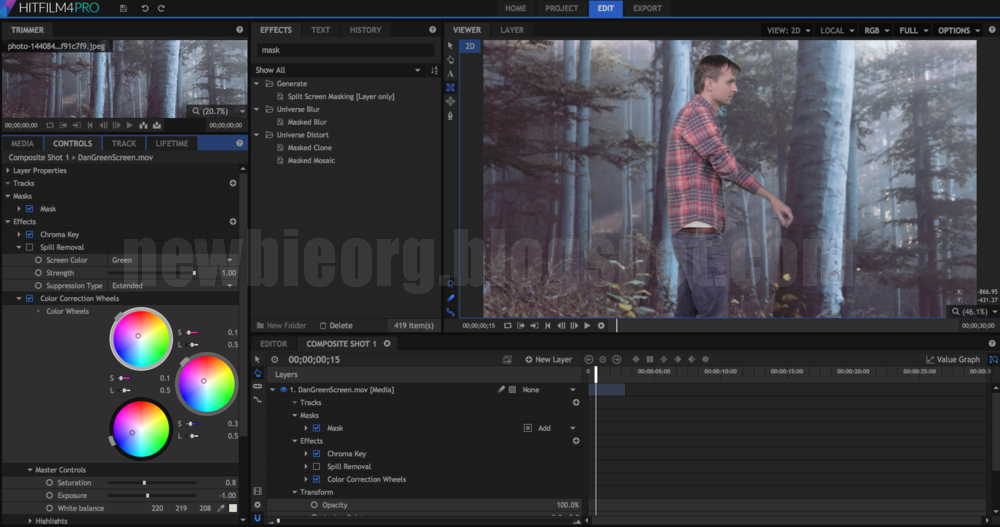Open Effects panel help icon

pos(432,29)
